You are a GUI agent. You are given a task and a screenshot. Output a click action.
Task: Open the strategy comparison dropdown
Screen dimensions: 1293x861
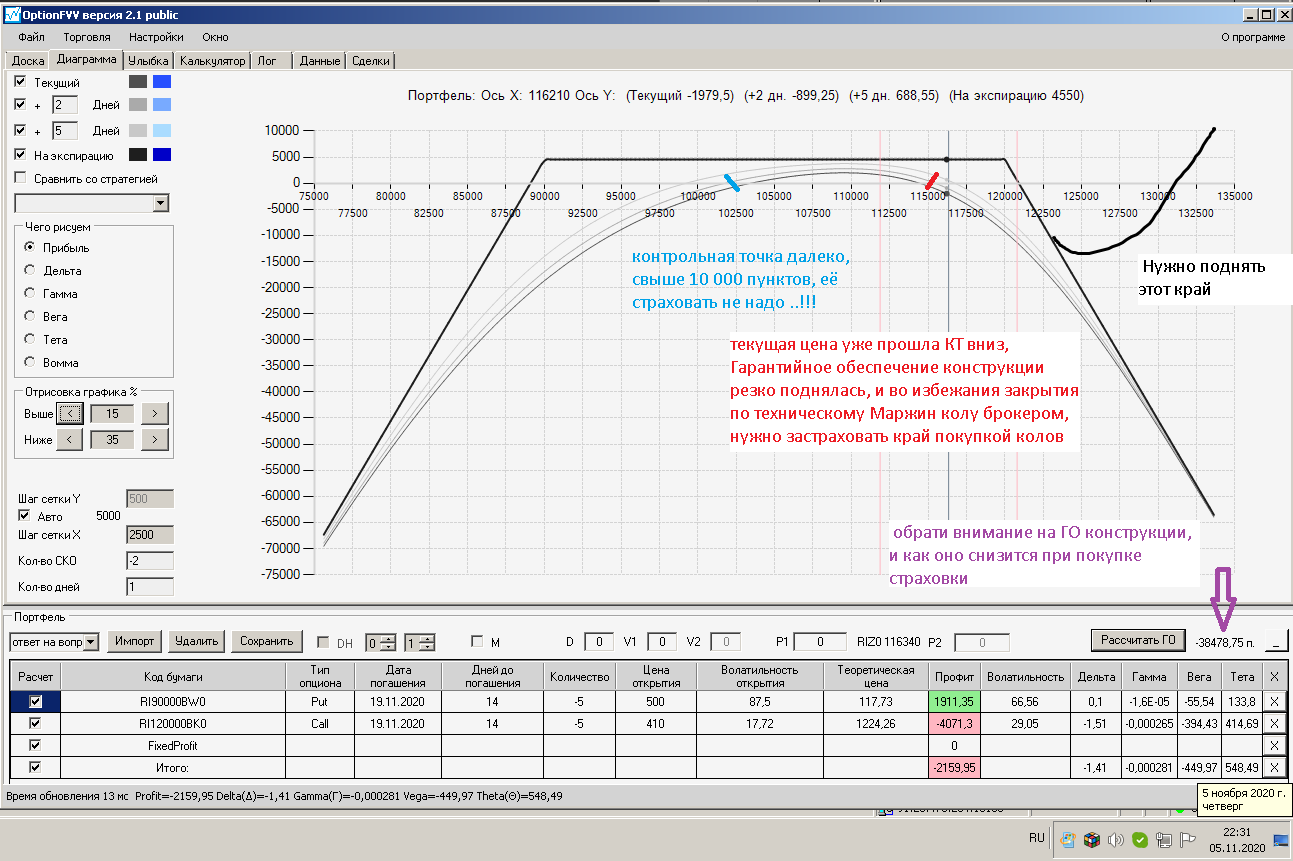[162, 204]
